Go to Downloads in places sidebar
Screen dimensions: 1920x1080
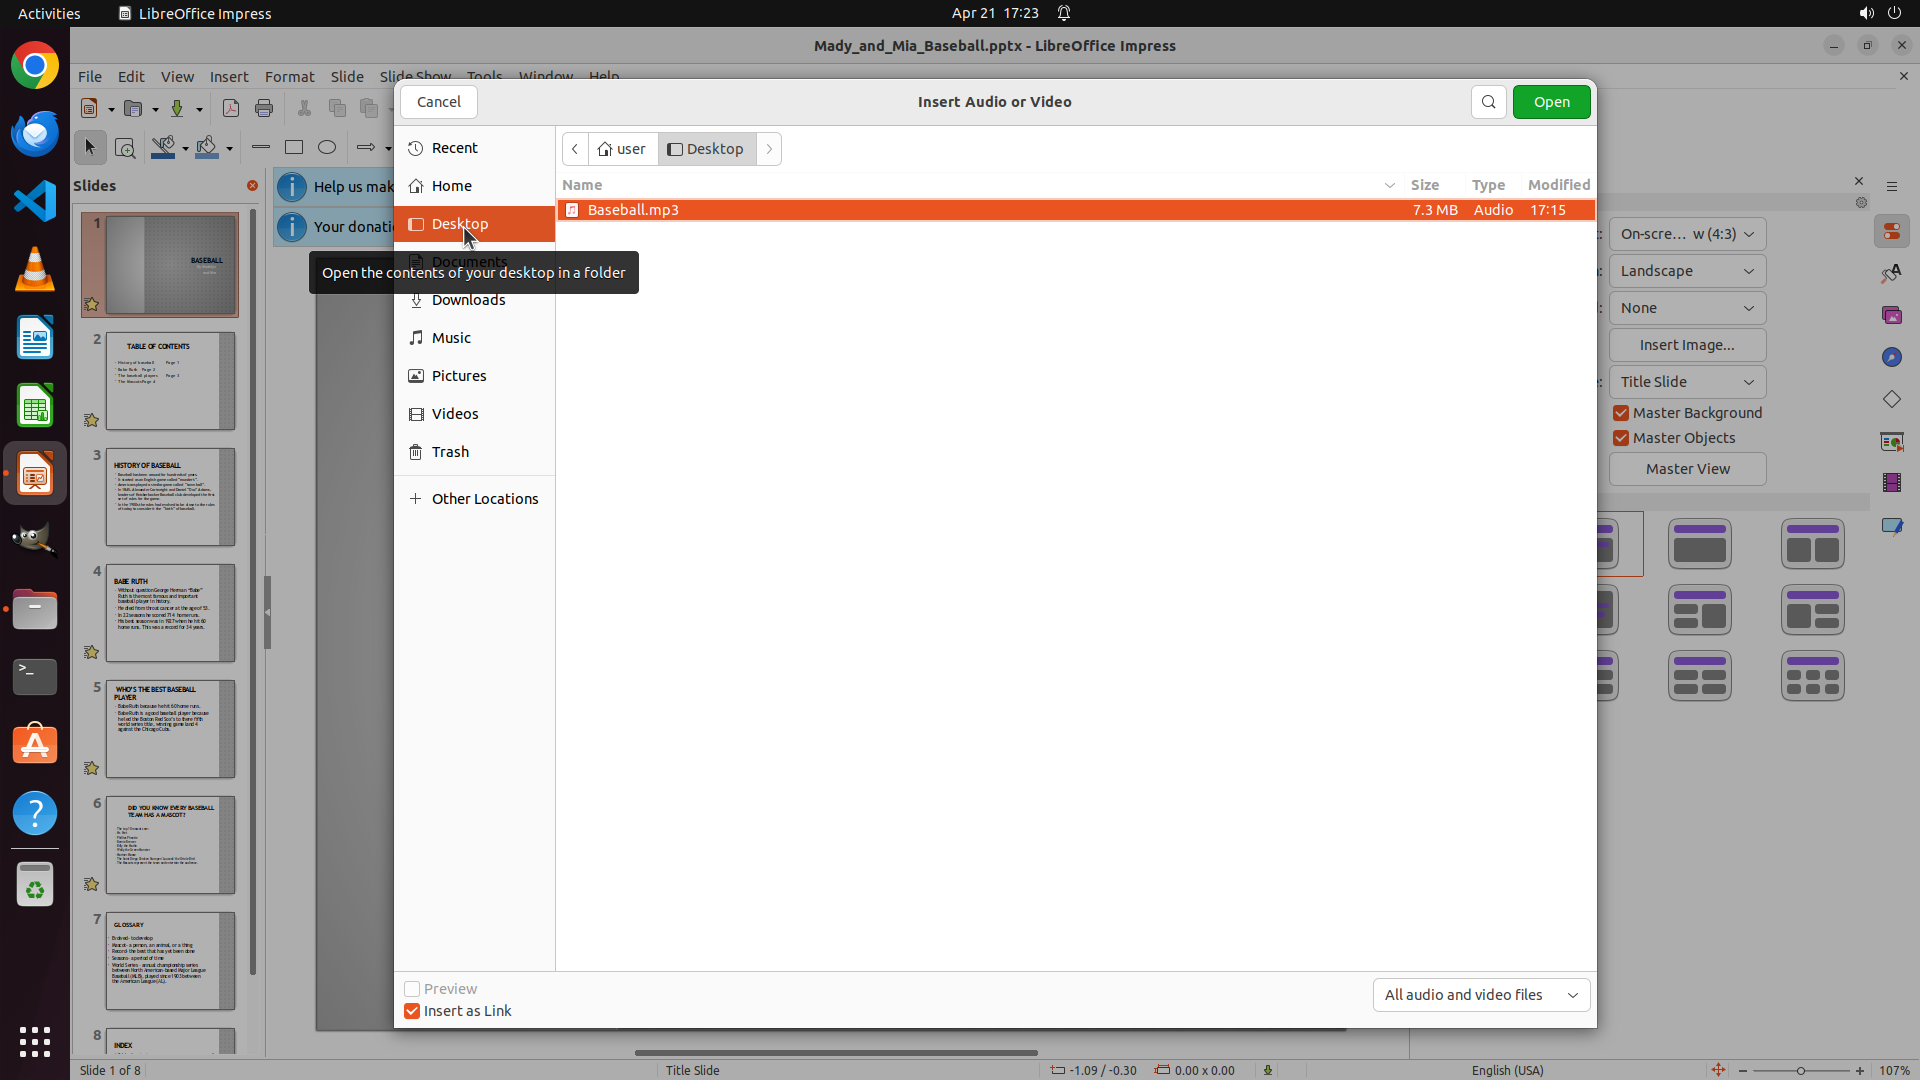click(468, 300)
